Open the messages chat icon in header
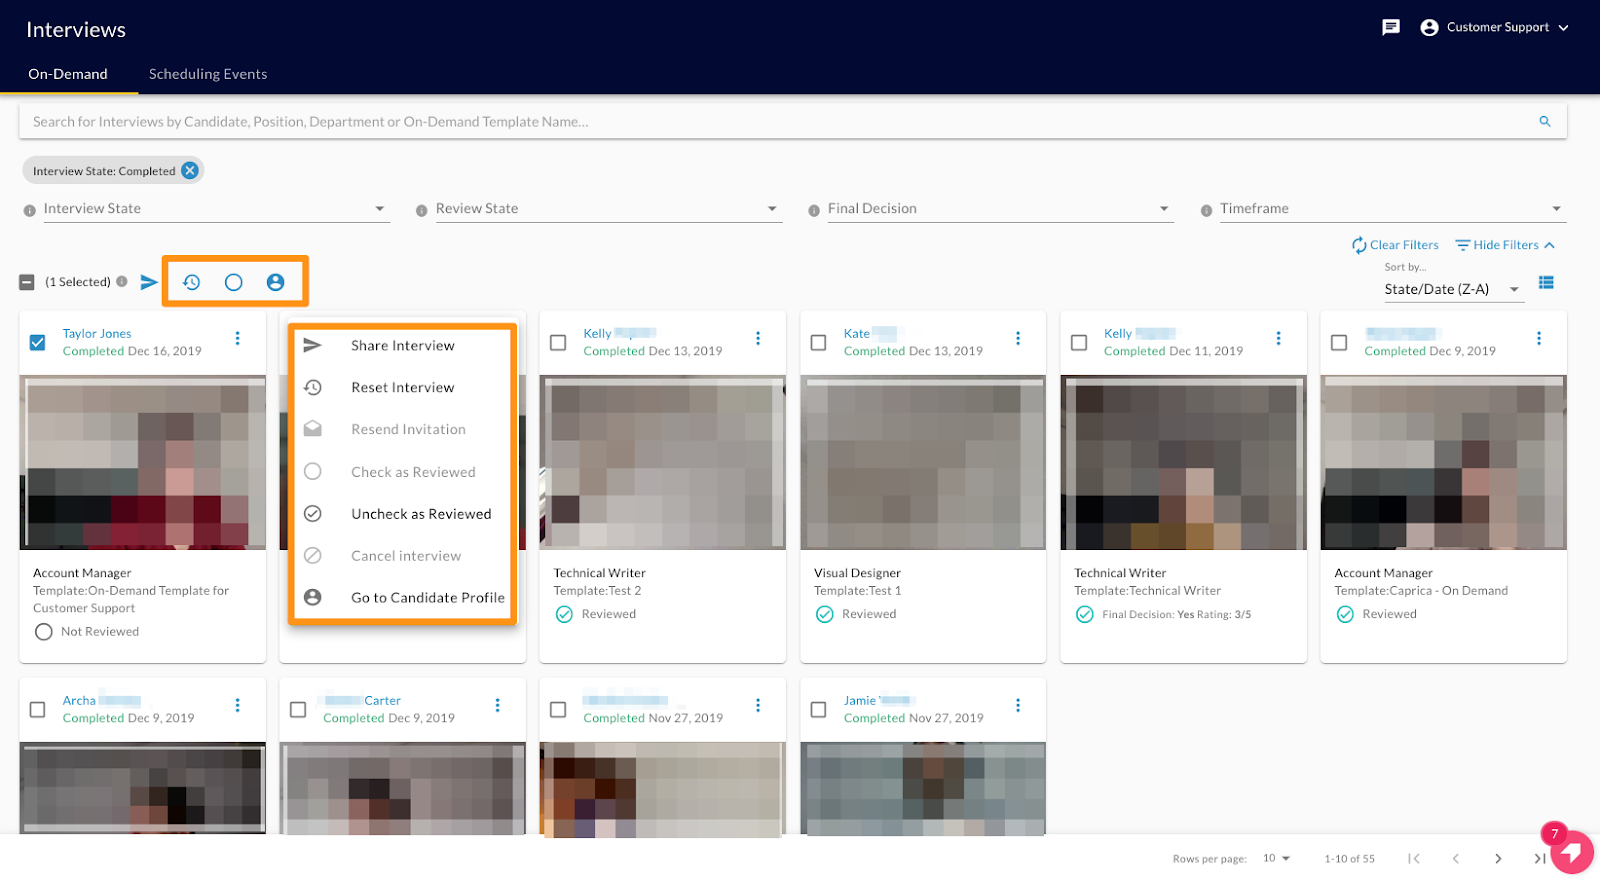The height and width of the screenshot is (881, 1600). [x=1390, y=28]
